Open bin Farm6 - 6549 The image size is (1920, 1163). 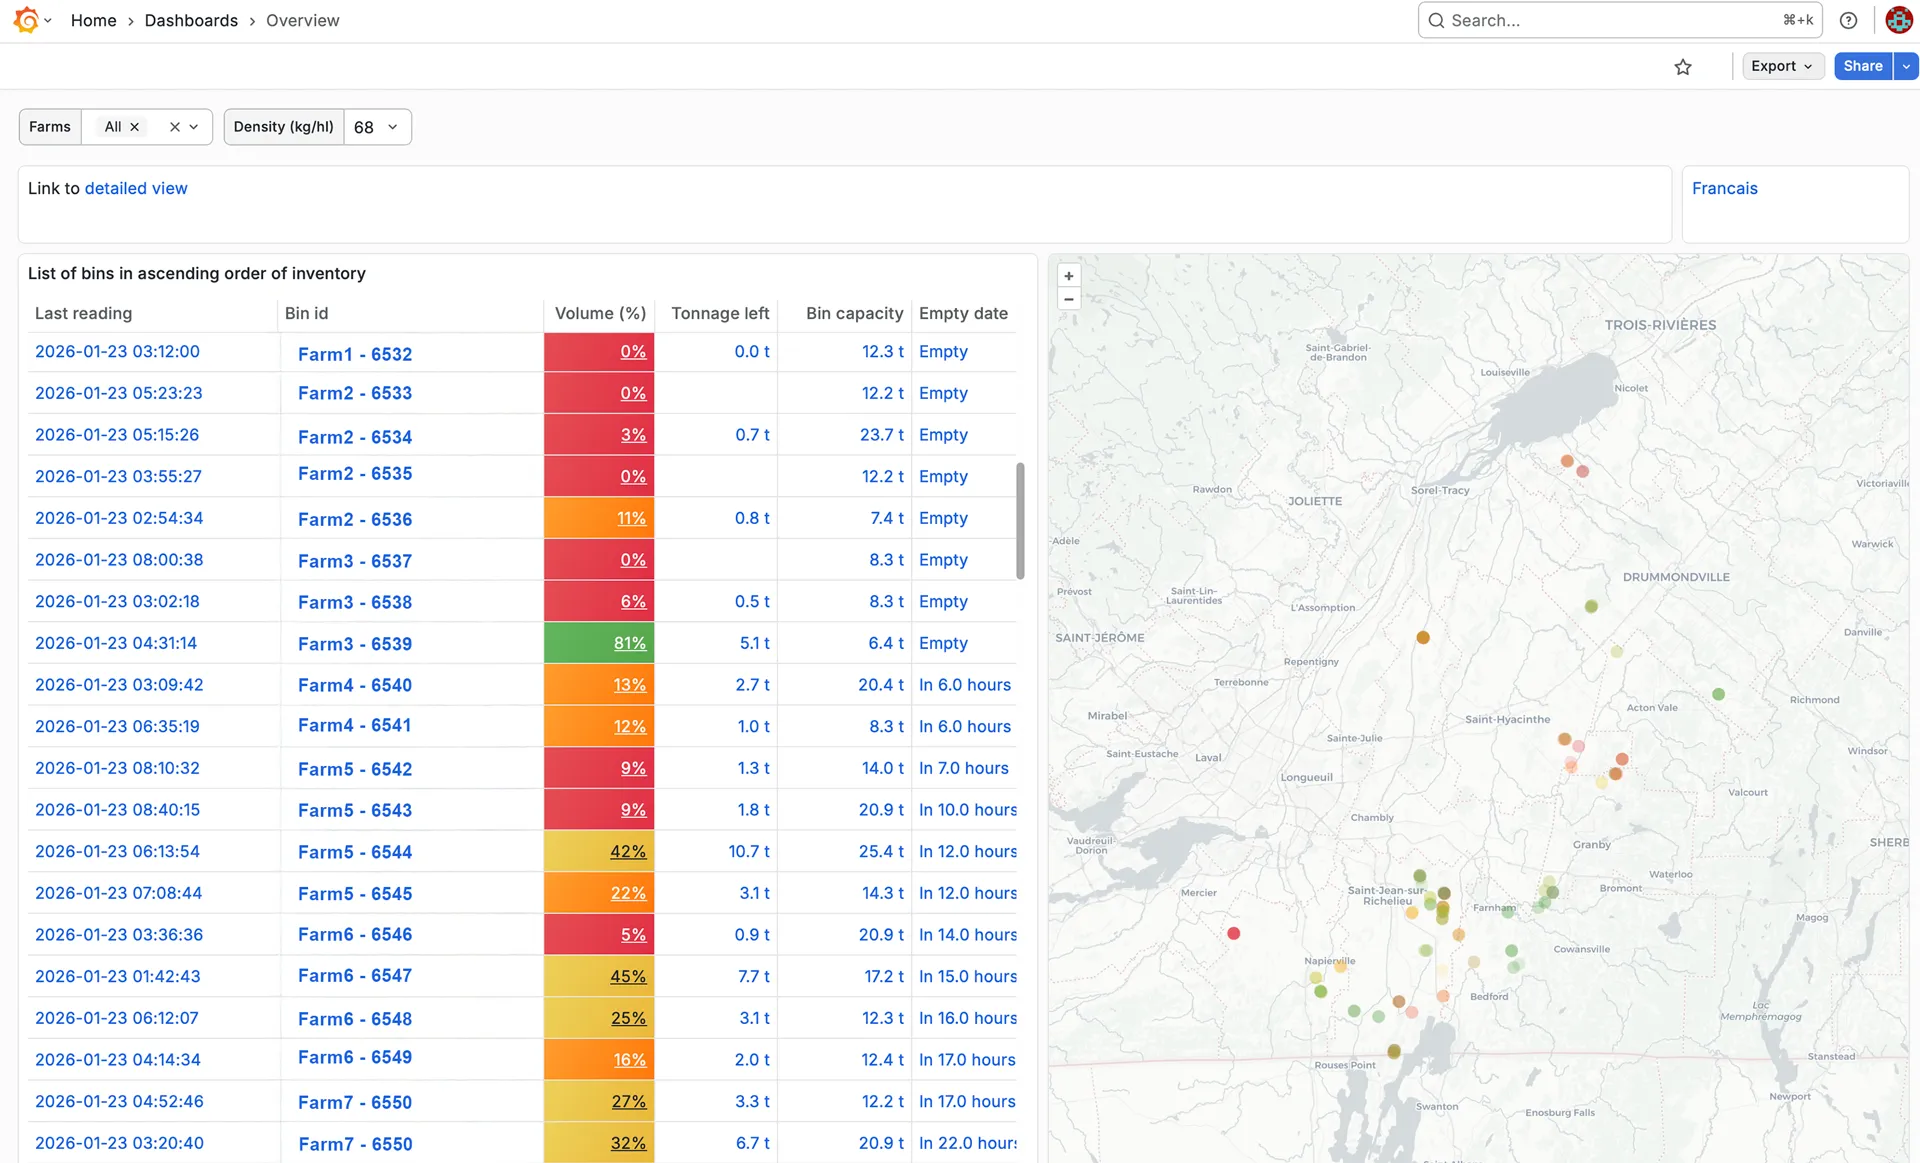(x=355, y=1057)
